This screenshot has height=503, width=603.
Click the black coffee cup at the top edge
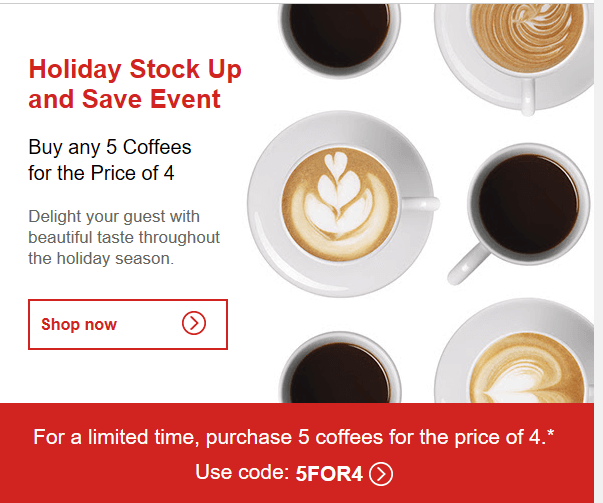point(340,40)
